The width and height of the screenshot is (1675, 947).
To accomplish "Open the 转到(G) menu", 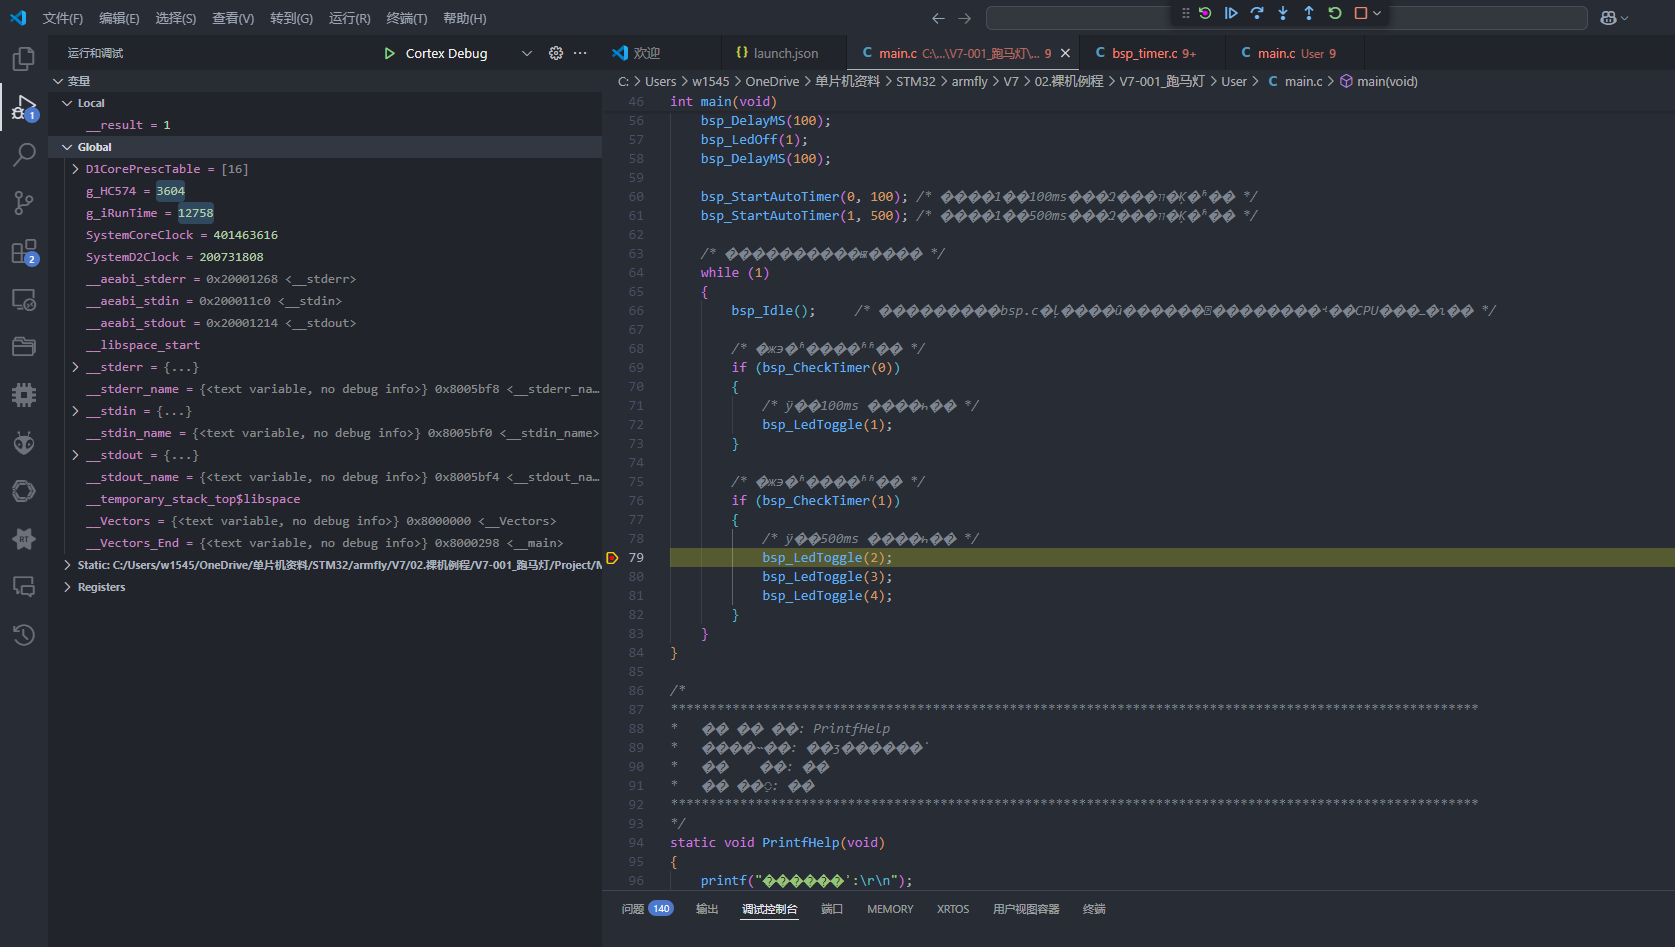I will point(291,18).
